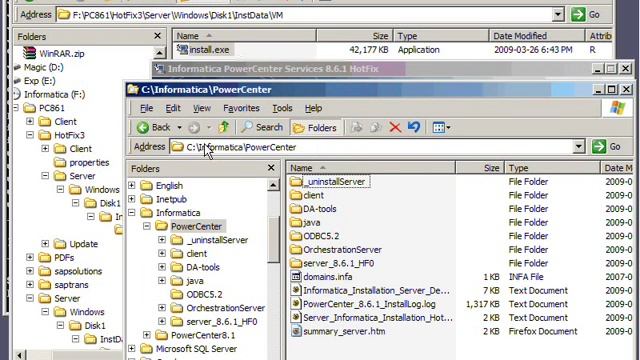
Task: Click the Back arrow icon in PowerCenter window
Action: pyautogui.click(x=143, y=128)
